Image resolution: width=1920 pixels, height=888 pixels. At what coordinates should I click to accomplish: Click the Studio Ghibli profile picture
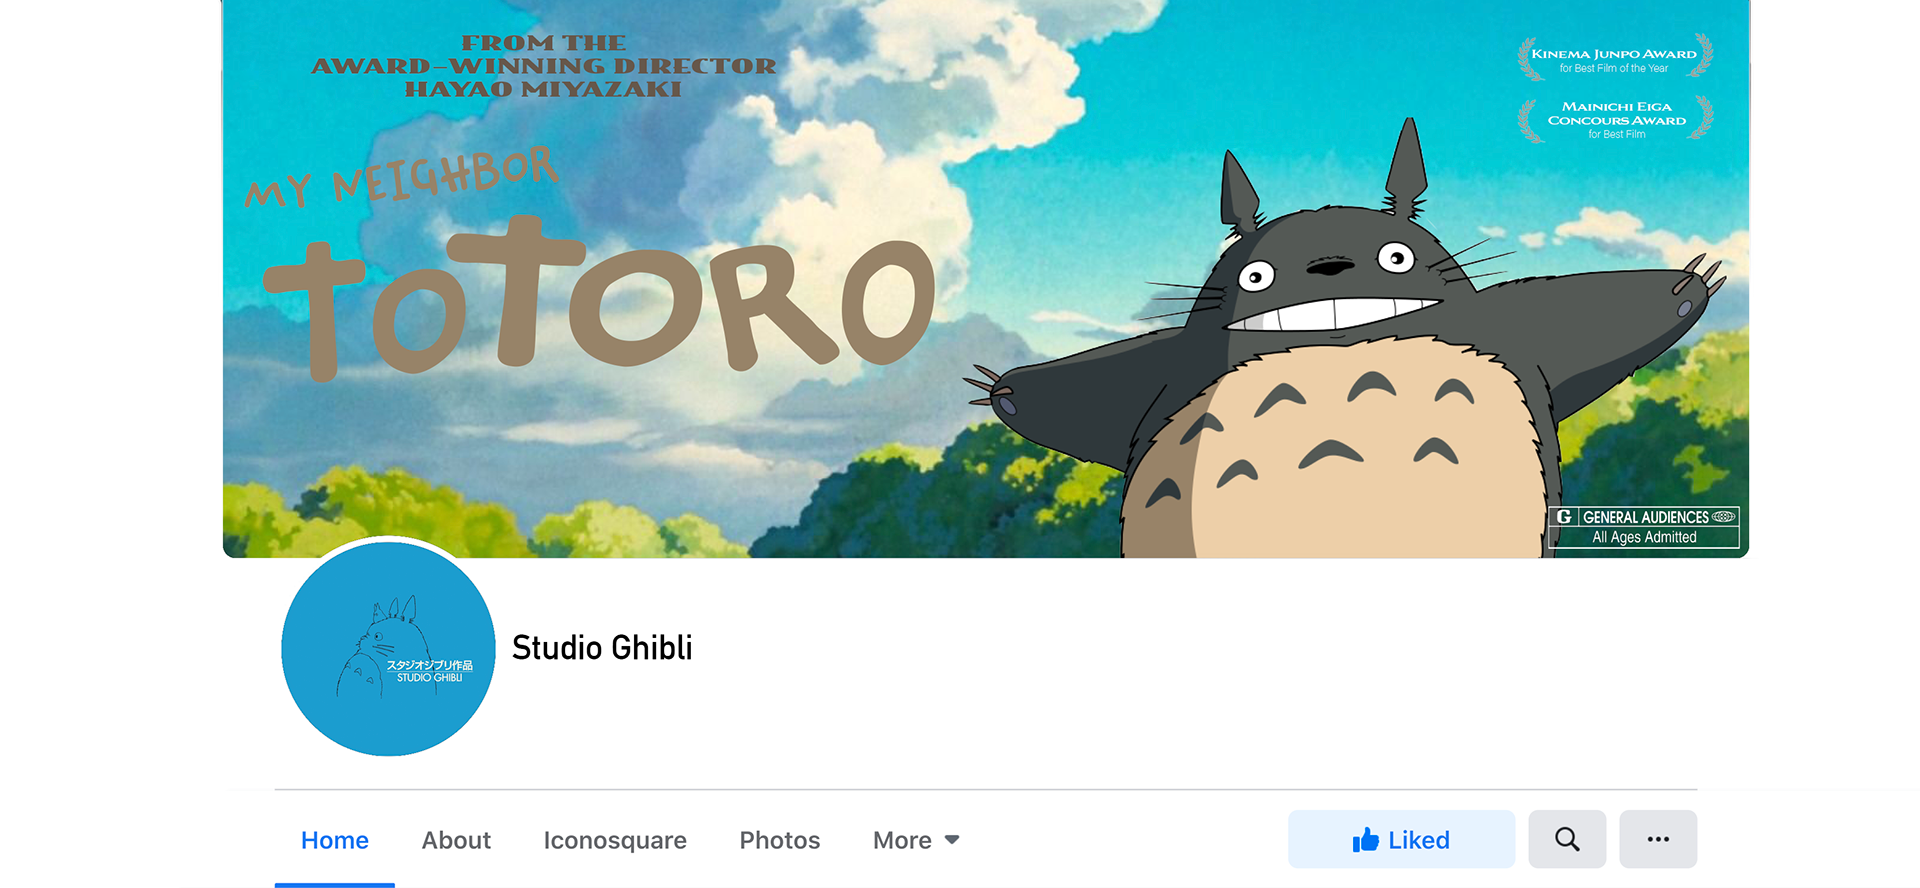388,649
